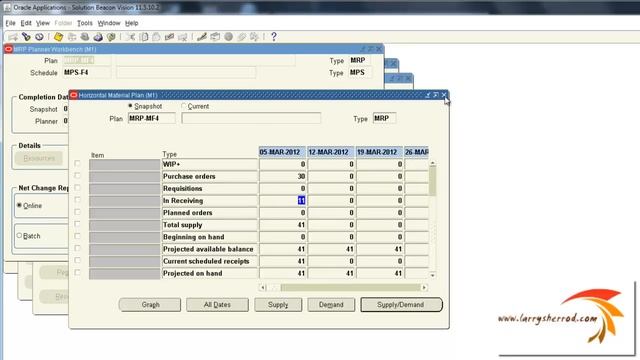Screen dimensions: 640x360
Task: Tick the checkbox for WIP+ row
Action: coord(77,164)
